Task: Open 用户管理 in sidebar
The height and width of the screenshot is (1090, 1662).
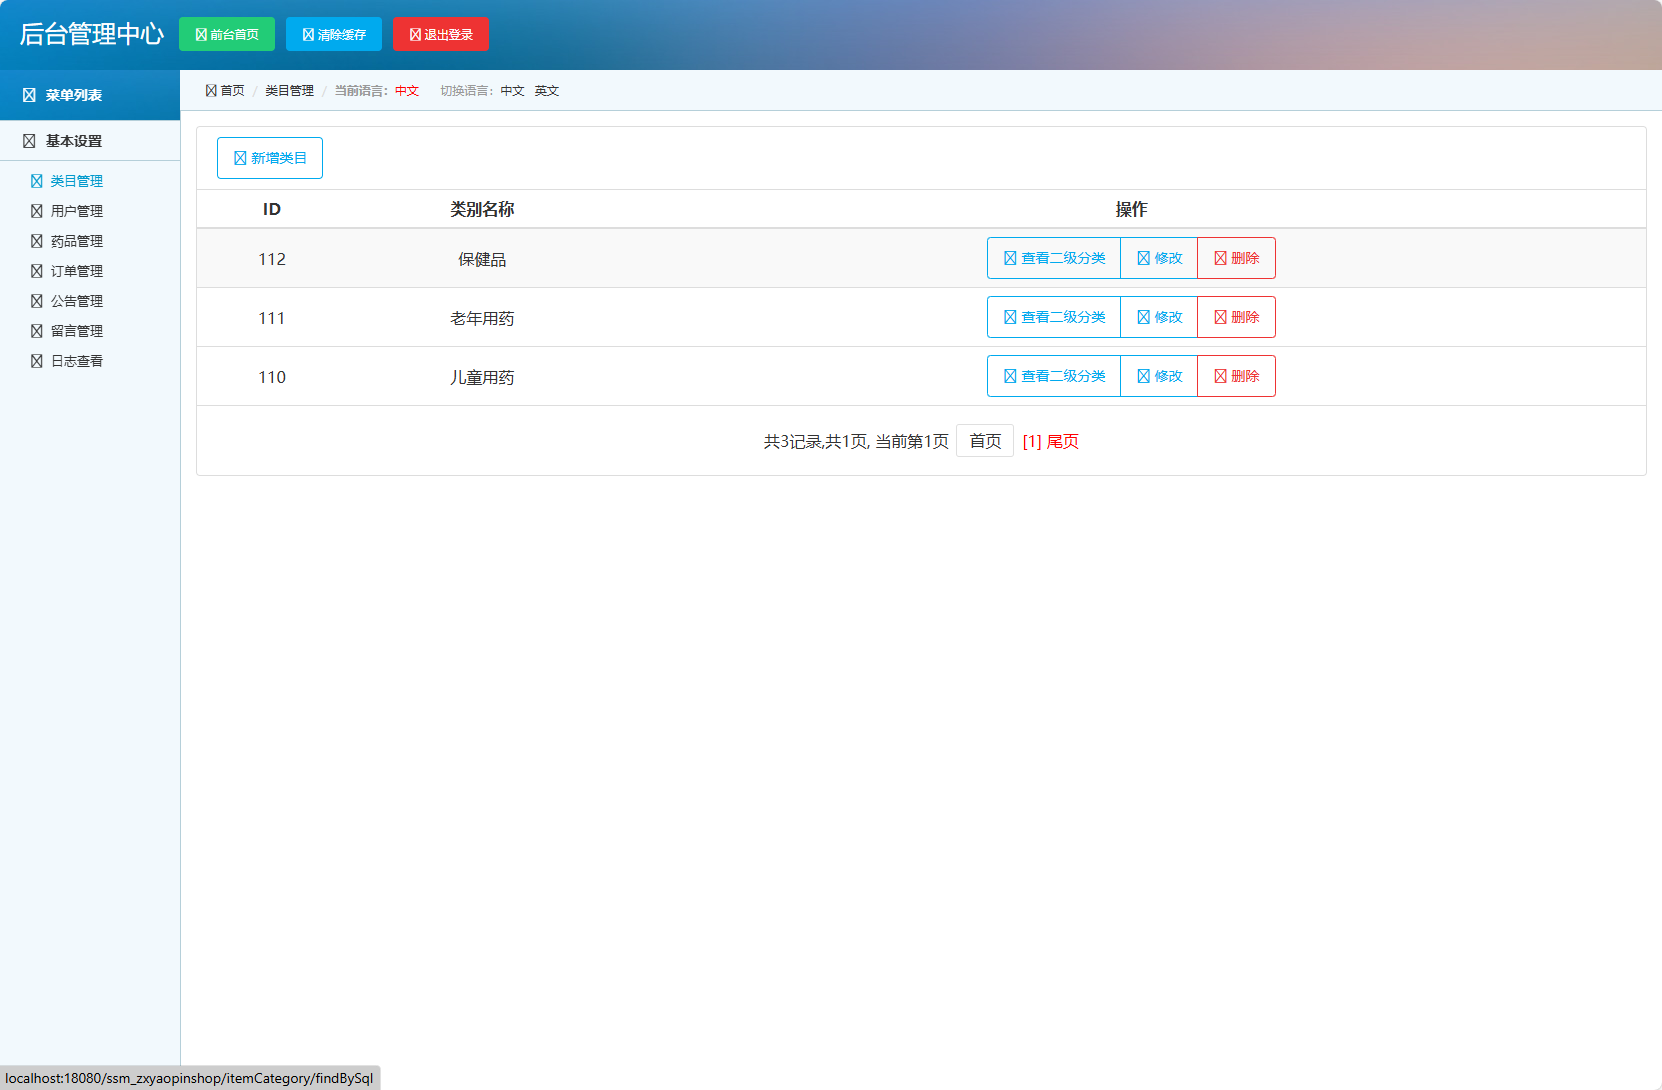Action: (76, 211)
